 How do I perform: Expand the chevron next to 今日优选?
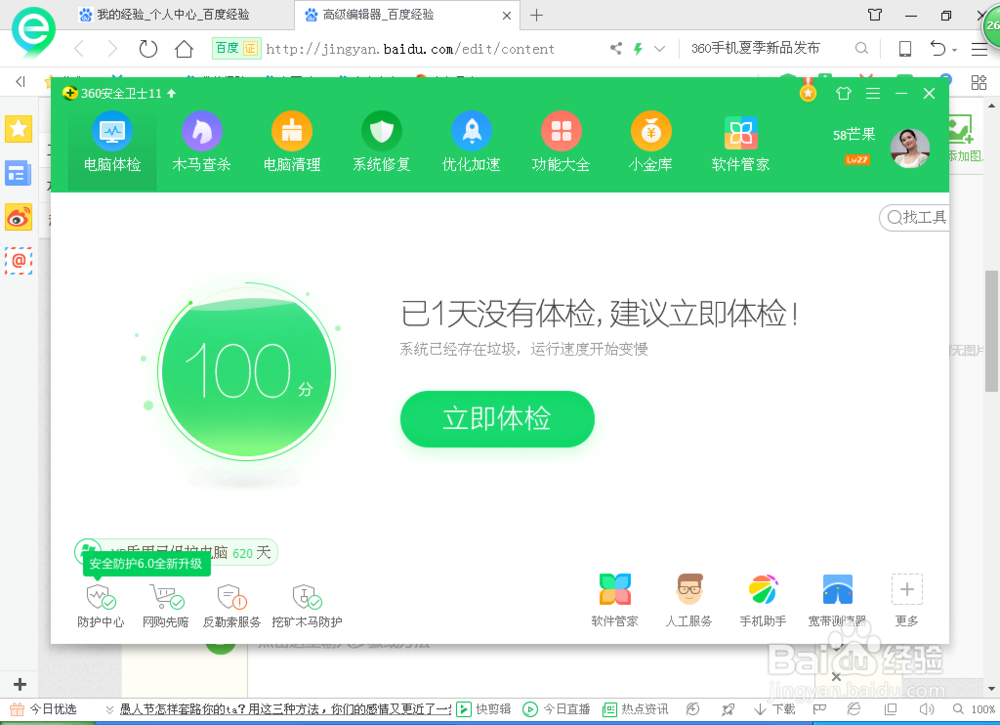click(110, 709)
